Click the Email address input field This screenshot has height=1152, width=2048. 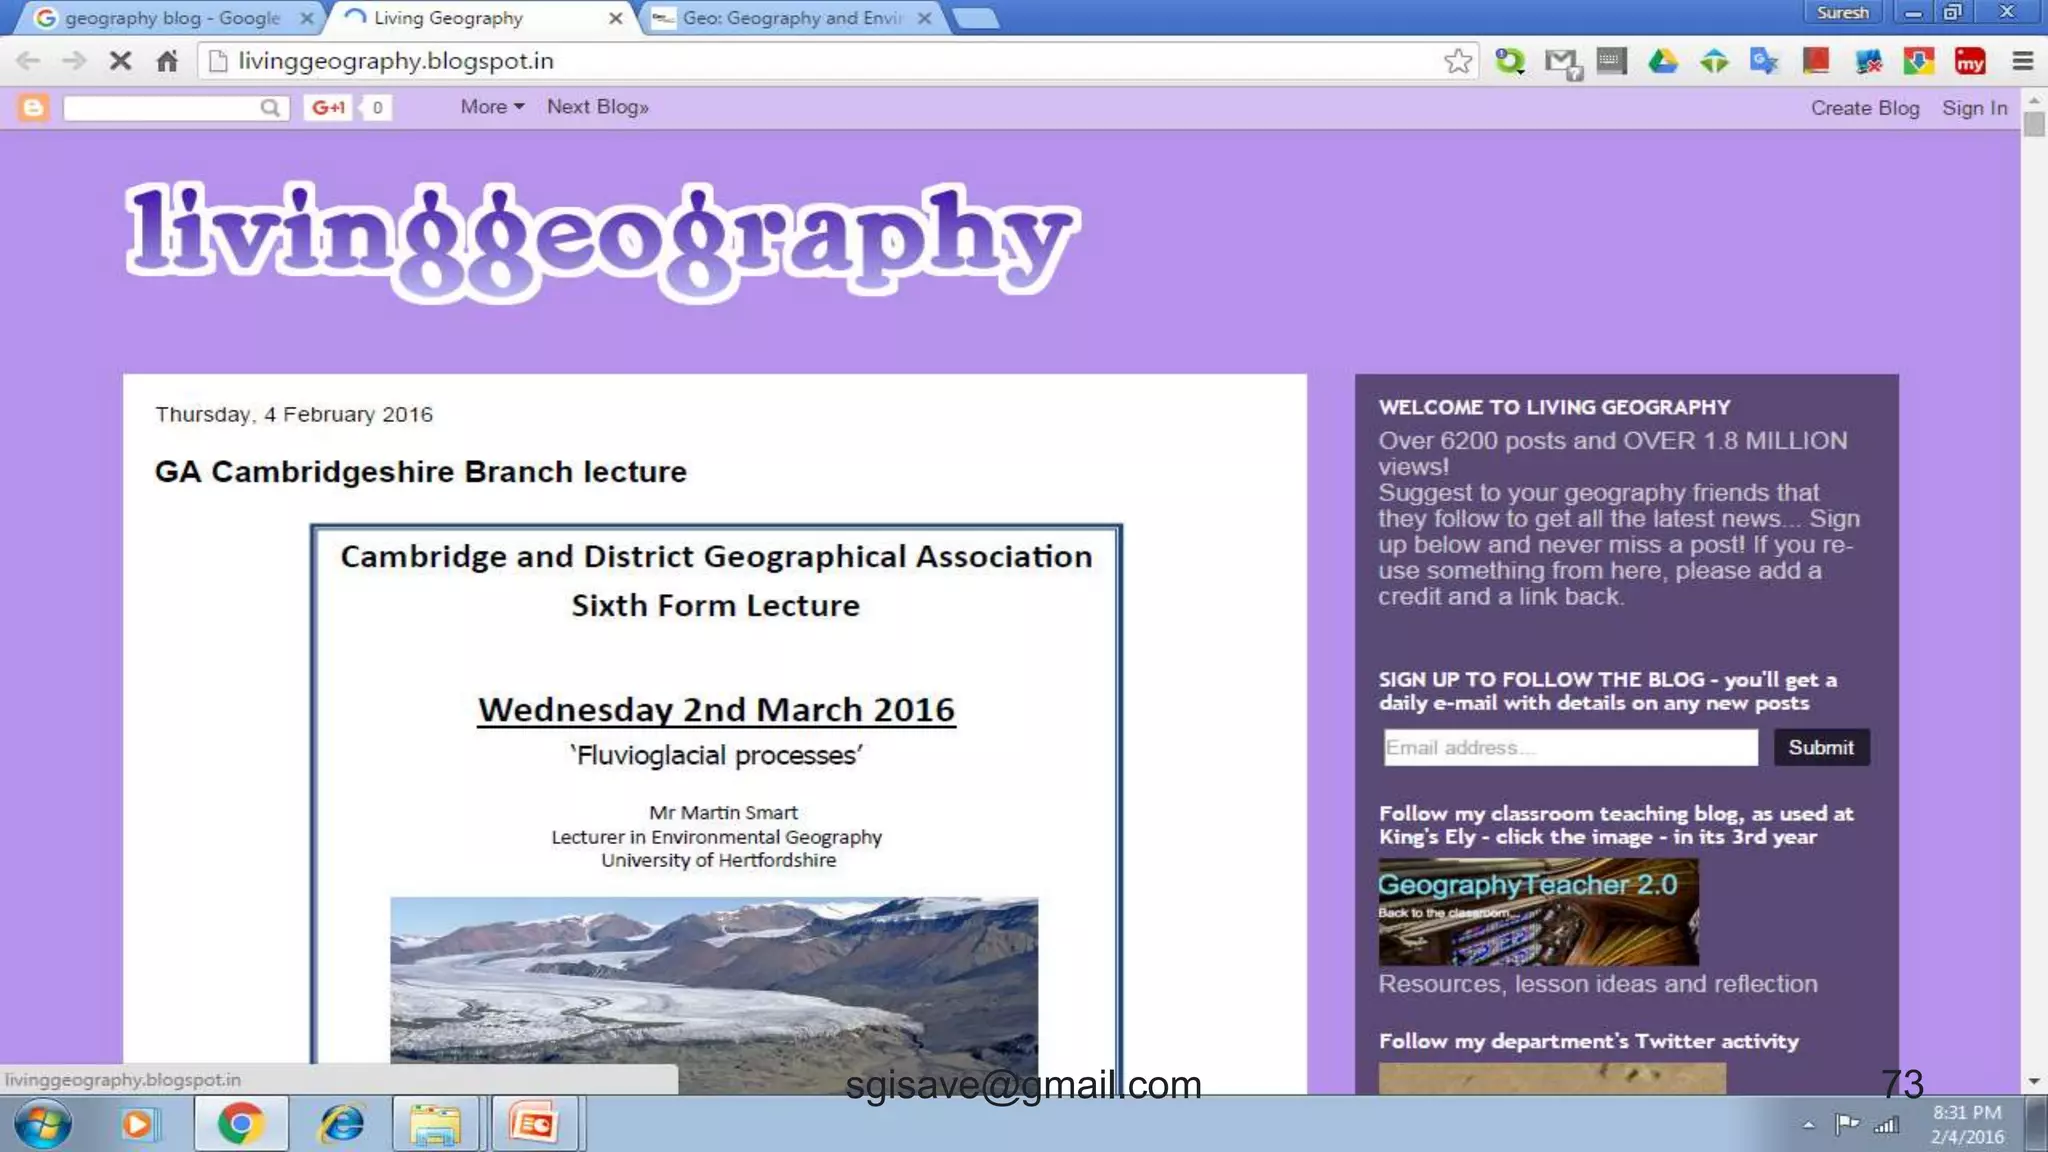point(1570,747)
